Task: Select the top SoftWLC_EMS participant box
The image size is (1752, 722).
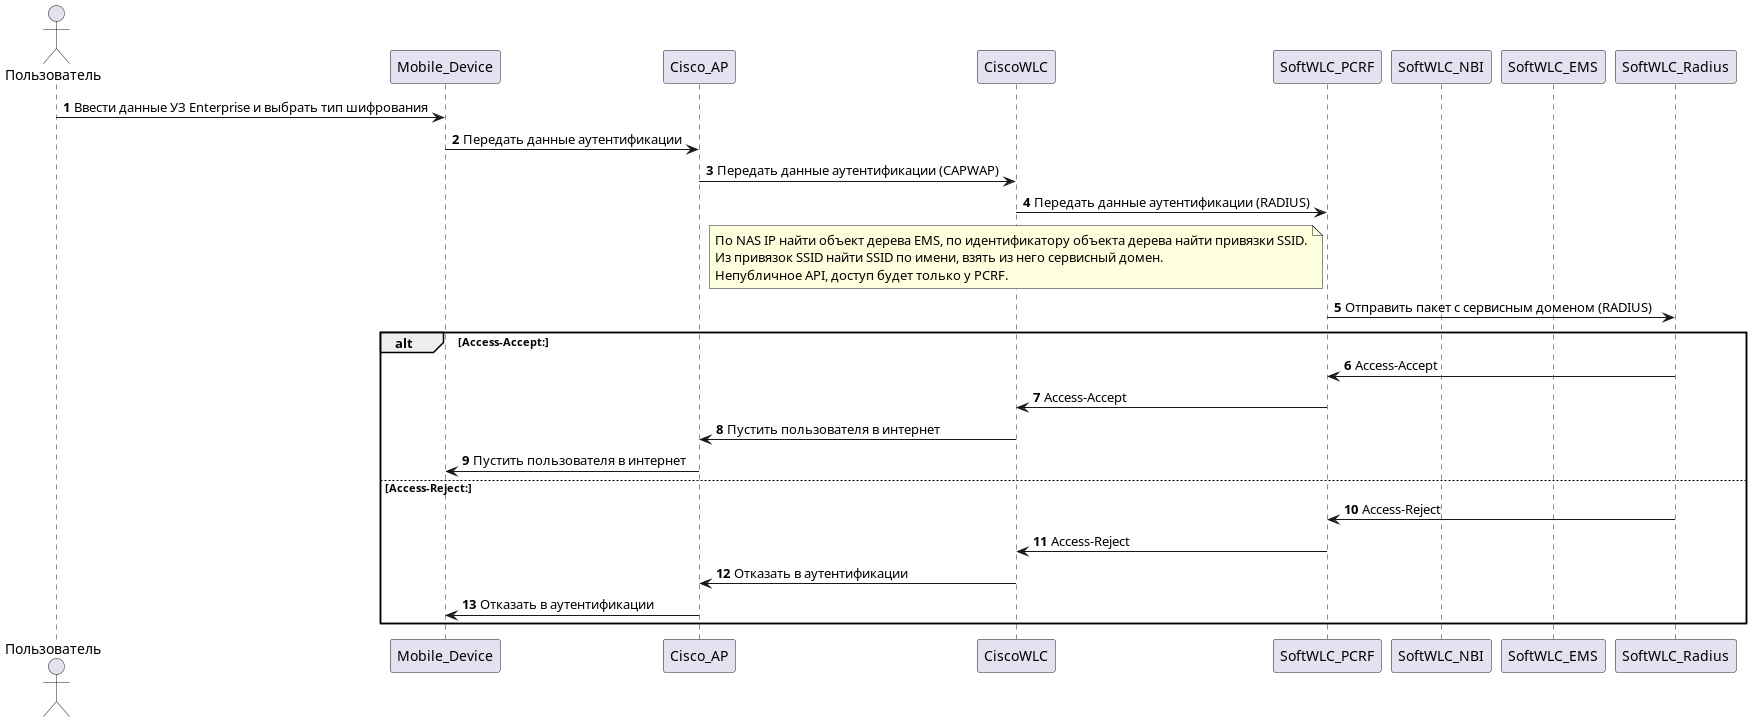Action: click(1552, 67)
